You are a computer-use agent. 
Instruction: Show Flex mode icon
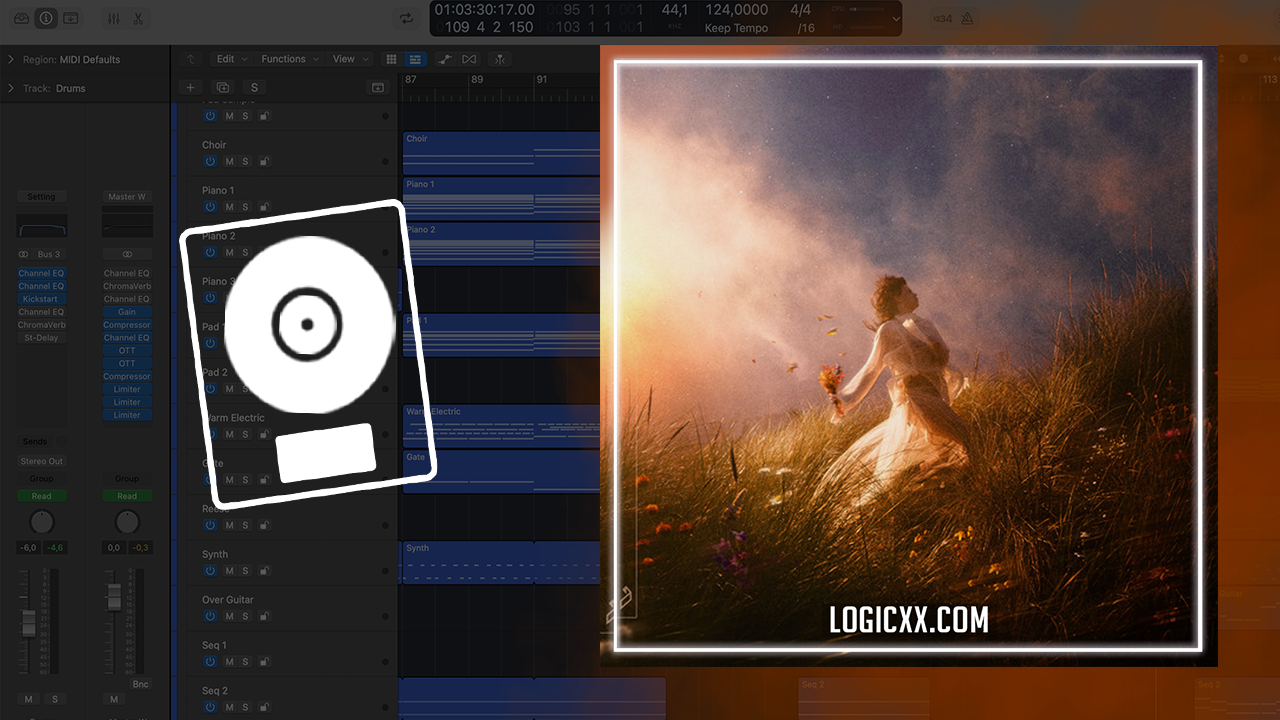469,59
